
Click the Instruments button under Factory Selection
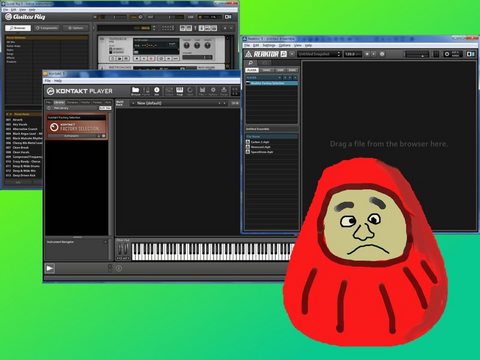[x=72, y=136]
